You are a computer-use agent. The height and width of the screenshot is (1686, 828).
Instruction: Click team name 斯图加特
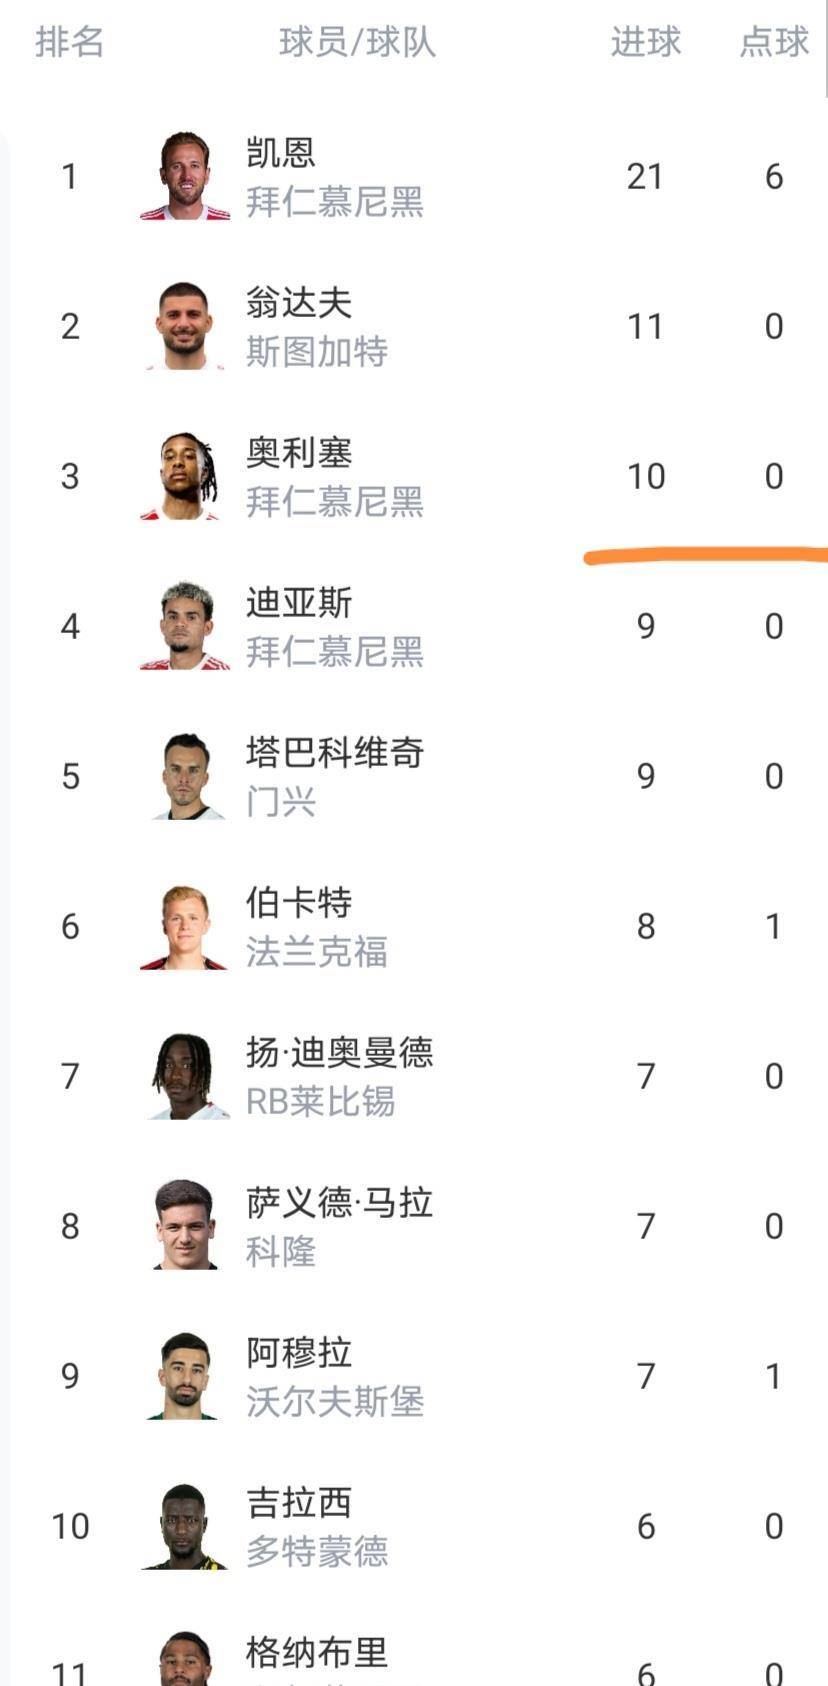tap(317, 352)
